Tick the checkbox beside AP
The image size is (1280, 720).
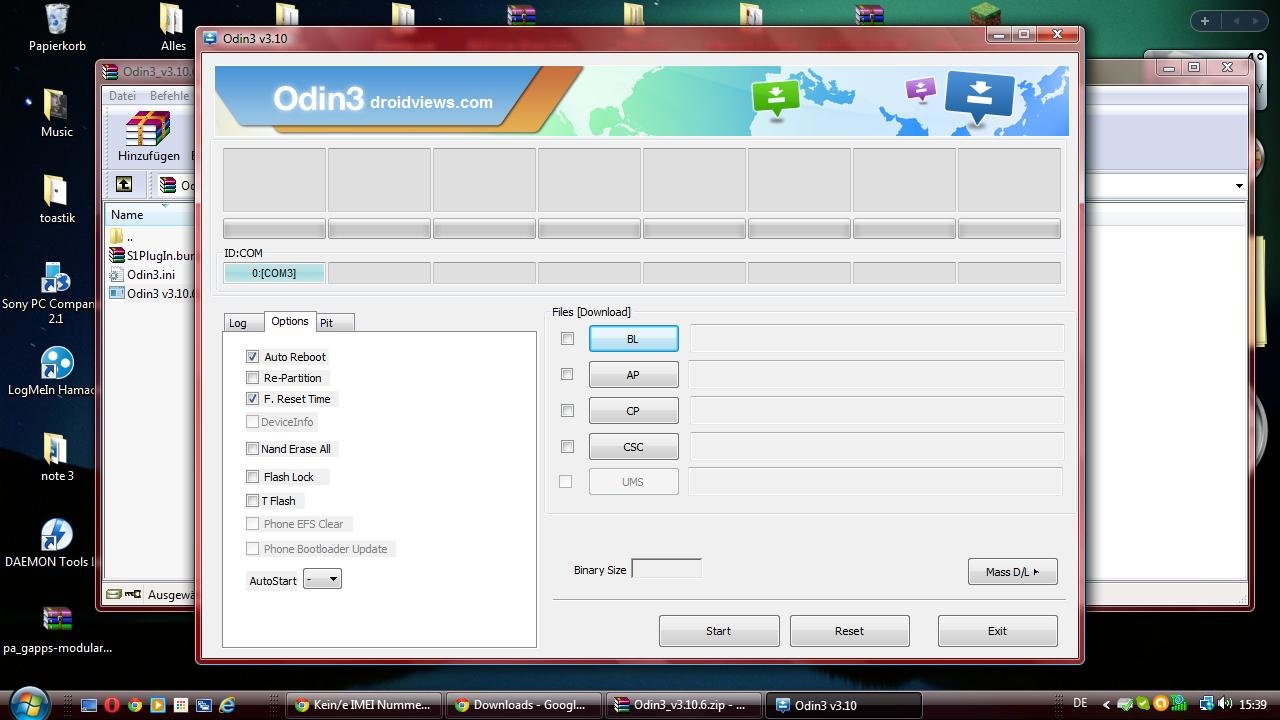tap(567, 374)
